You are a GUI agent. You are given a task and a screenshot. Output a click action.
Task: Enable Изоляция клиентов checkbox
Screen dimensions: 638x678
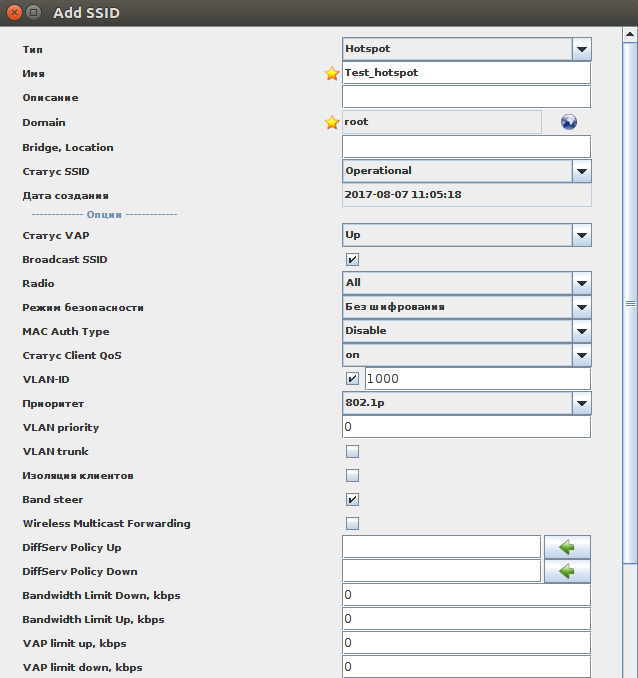[352, 476]
